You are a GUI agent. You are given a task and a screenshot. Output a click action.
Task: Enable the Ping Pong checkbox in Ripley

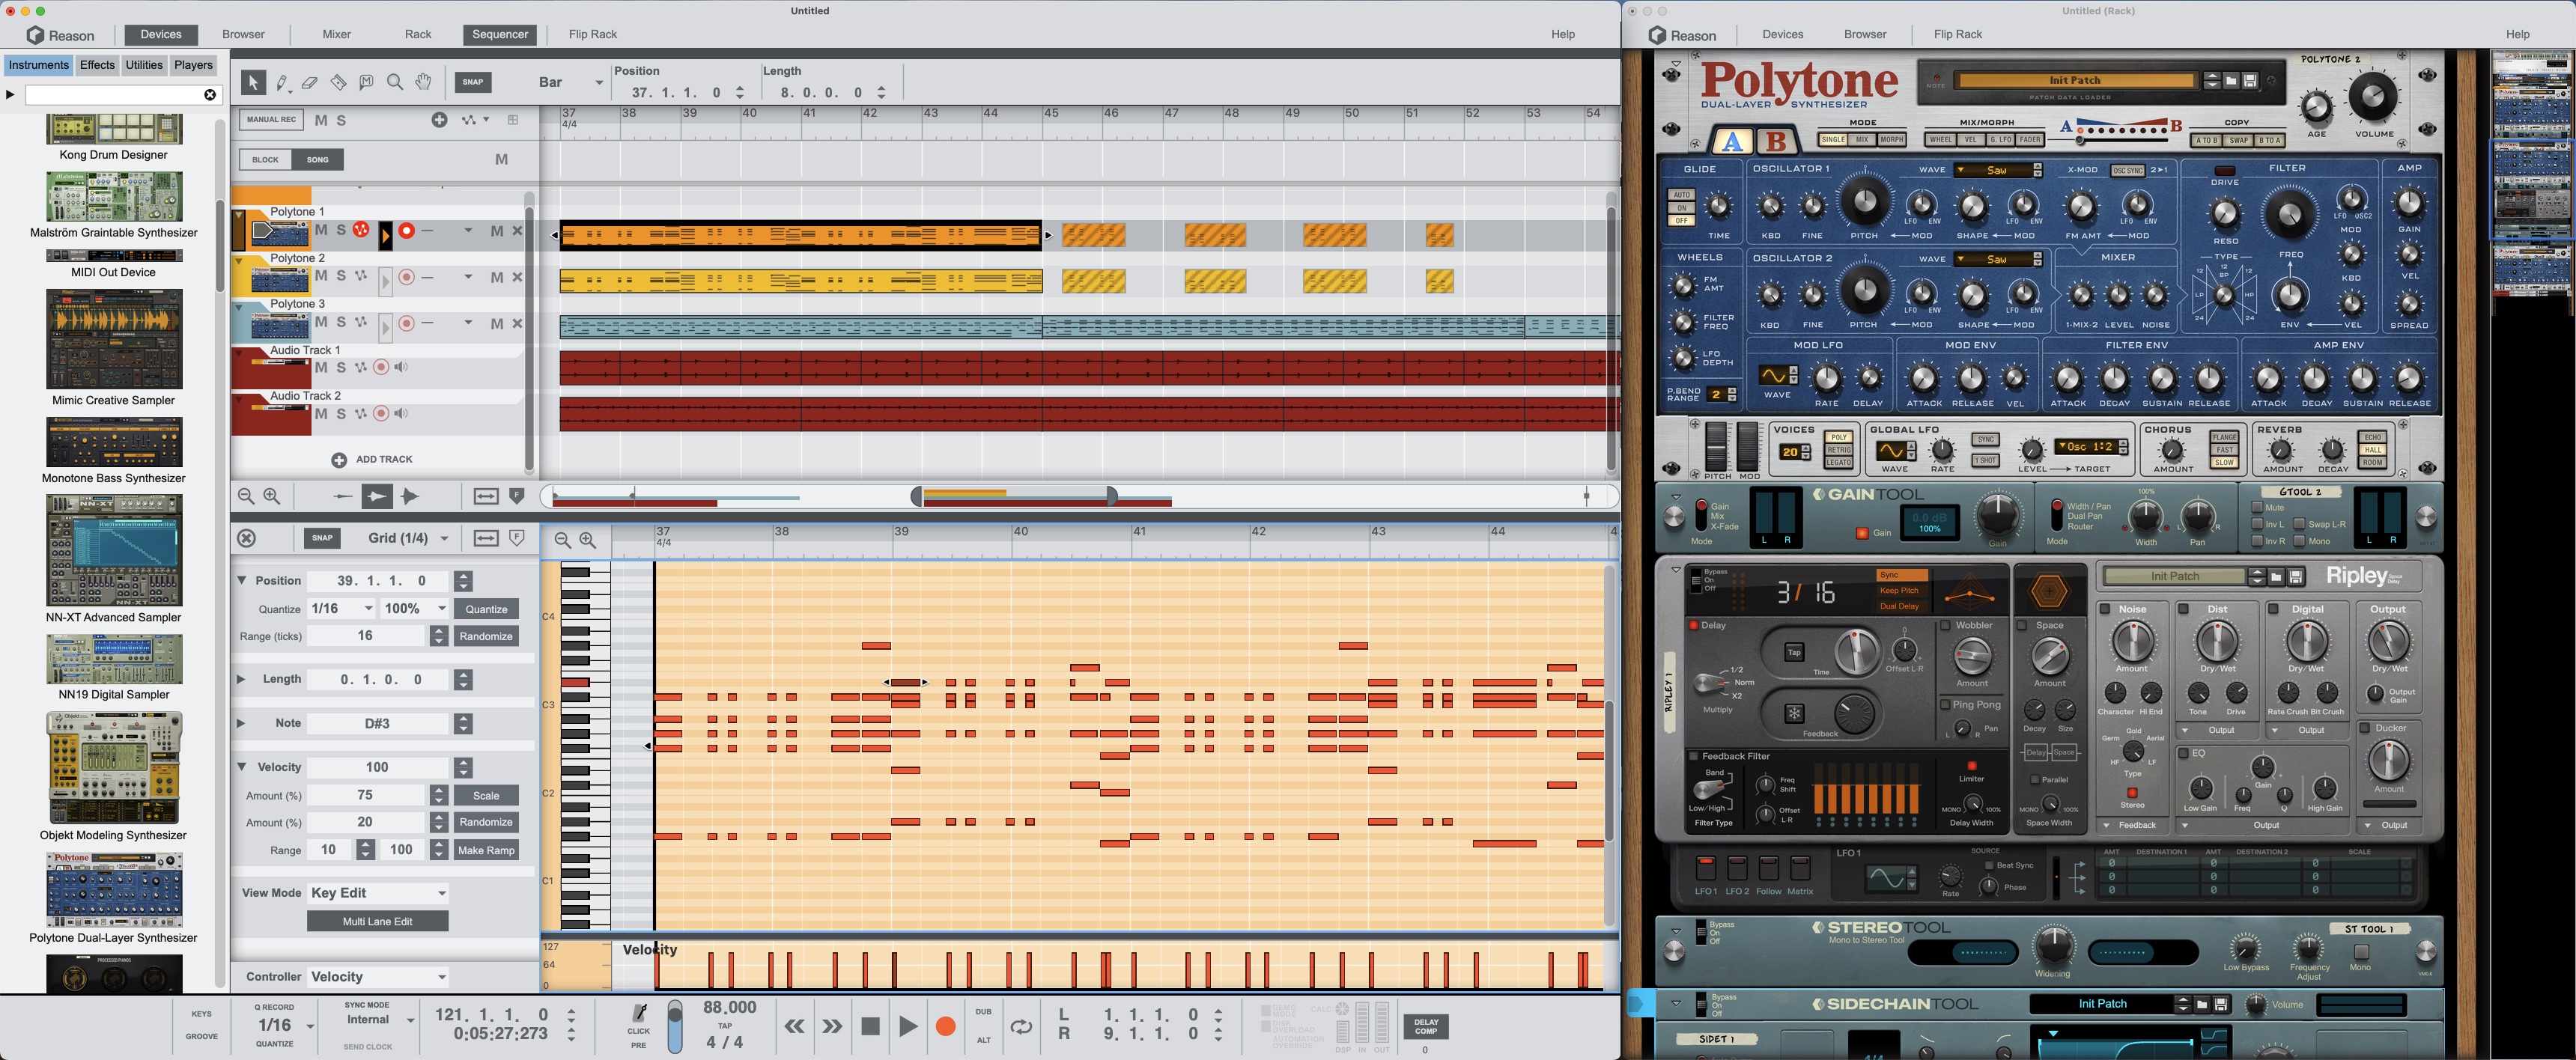tap(1945, 705)
